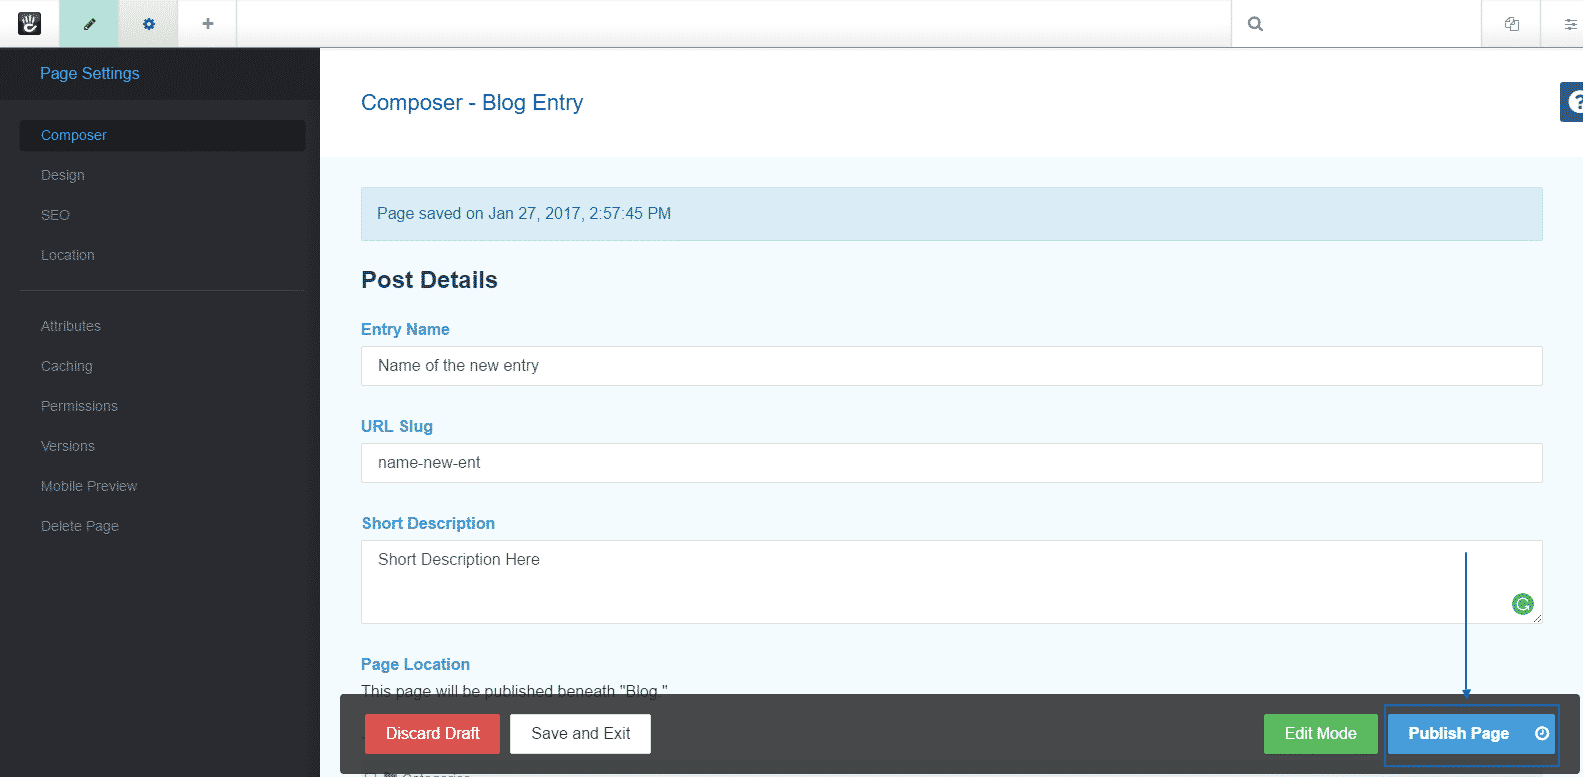Screen dimensions: 1583x777
Task: Click the blue help question mark icon
Action: pos(1573,102)
